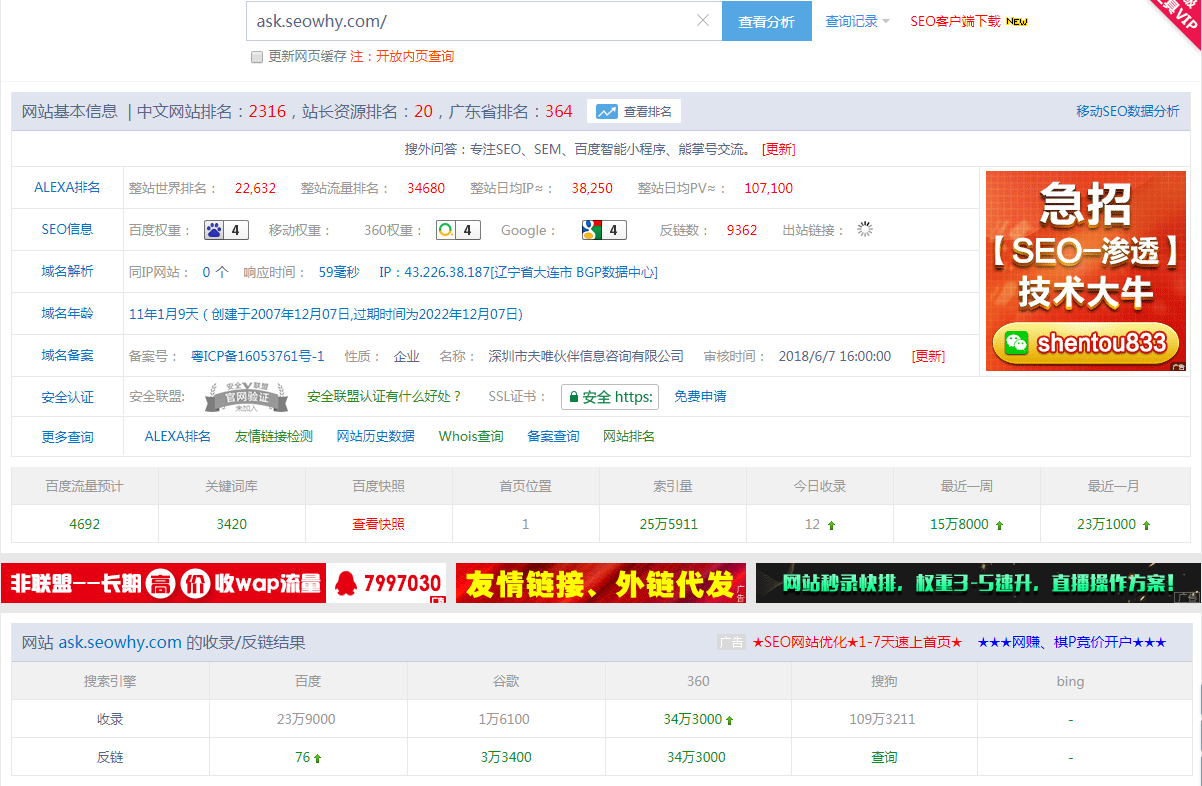1202x786 pixels.
Task: Click company name 深圳市夫唯伙伴信息咨询有限公司
Action: point(586,356)
